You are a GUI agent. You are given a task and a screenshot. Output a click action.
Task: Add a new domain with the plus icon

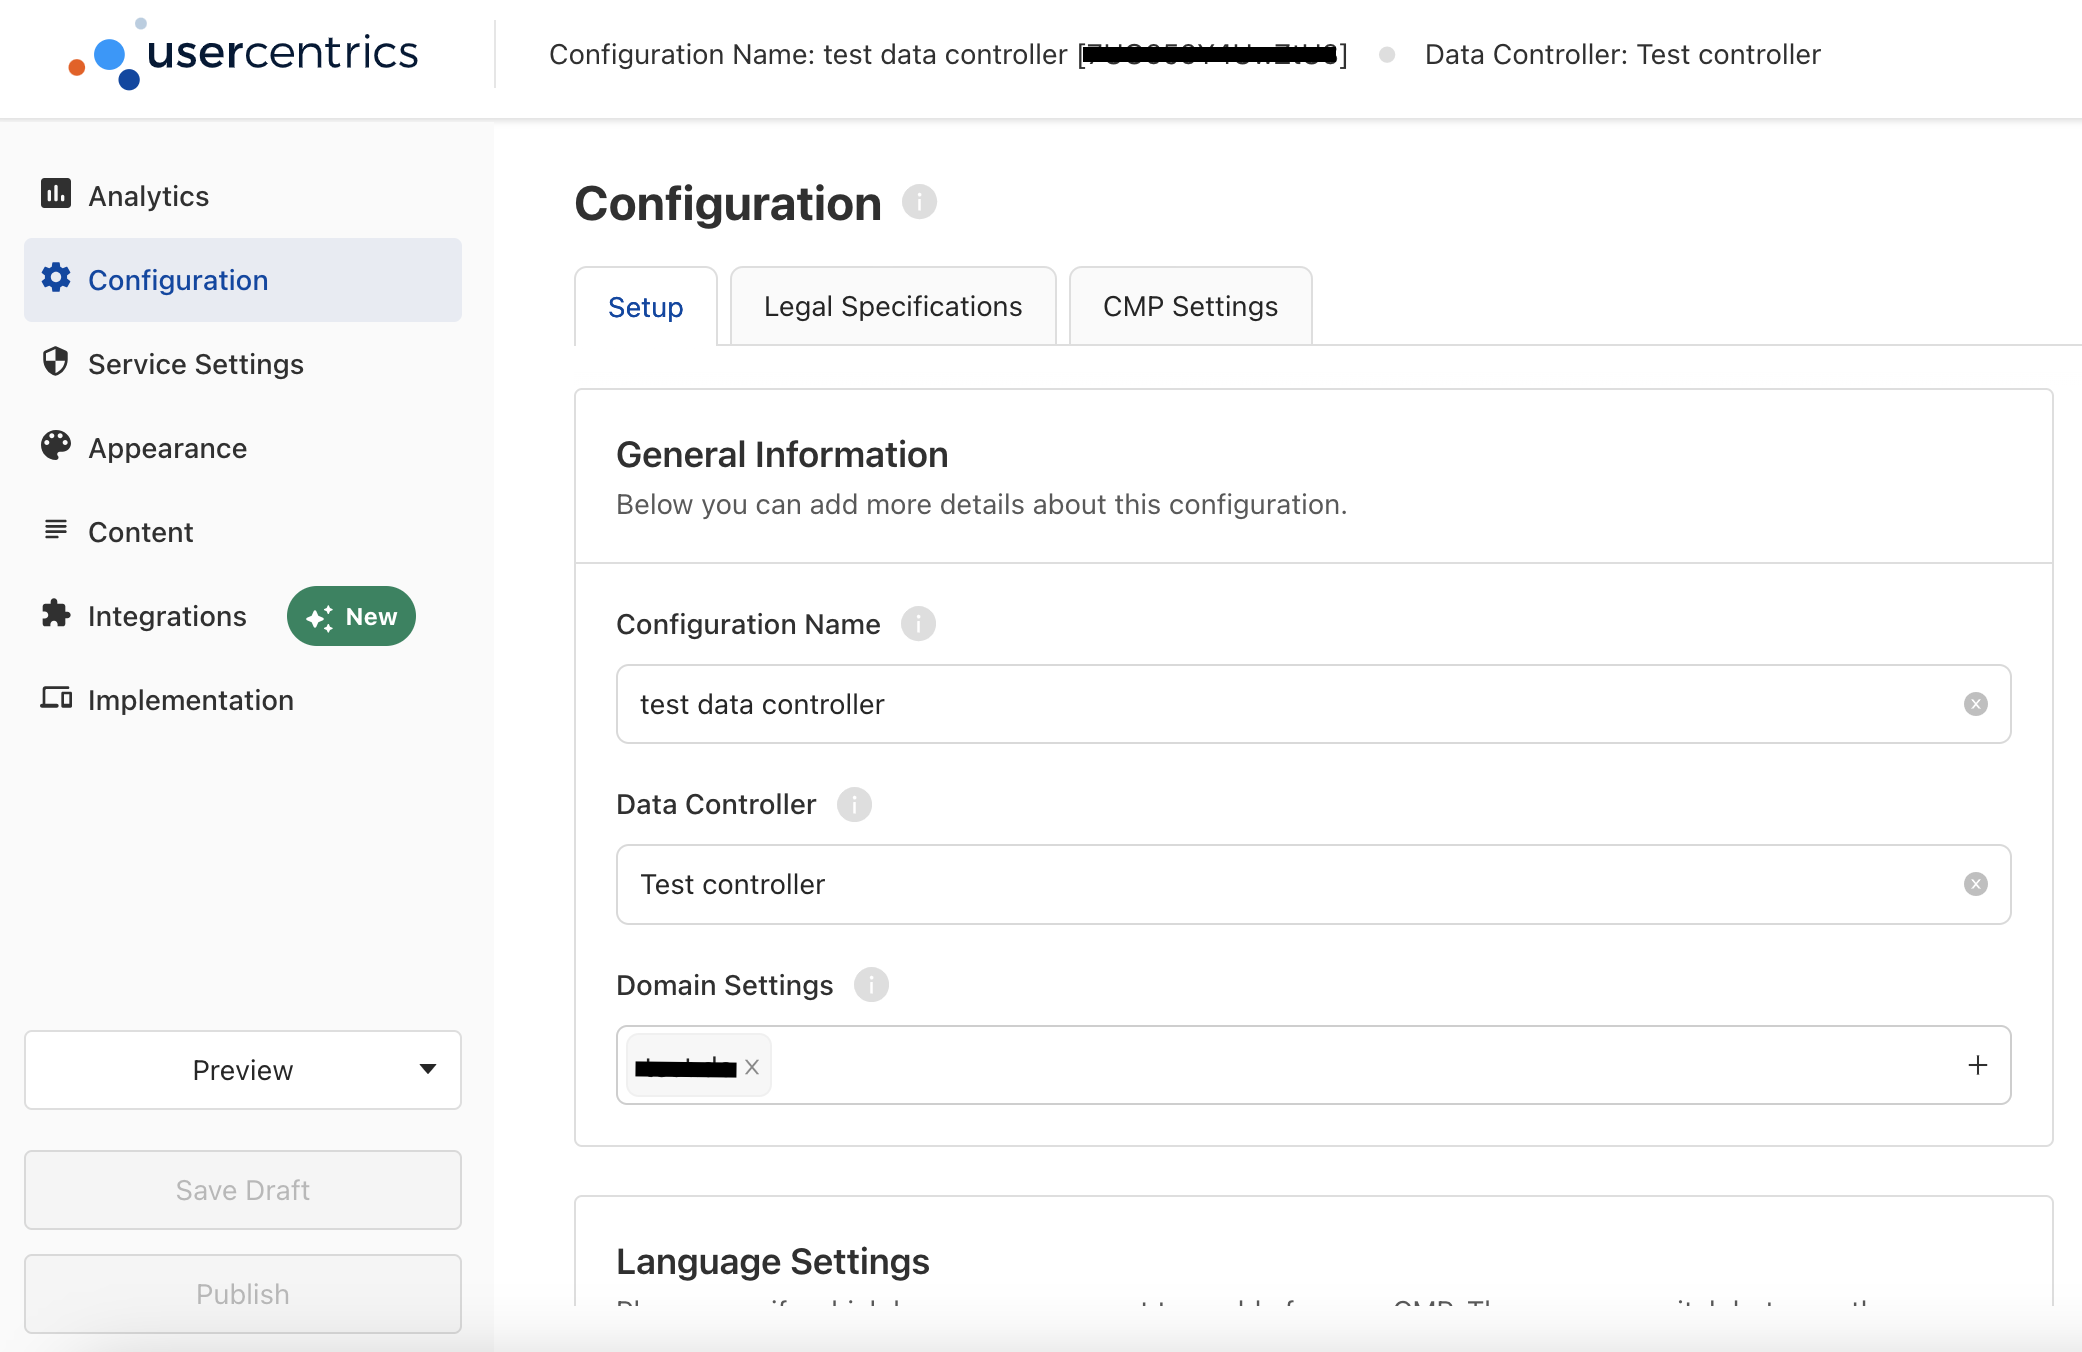click(1977, 1065)
